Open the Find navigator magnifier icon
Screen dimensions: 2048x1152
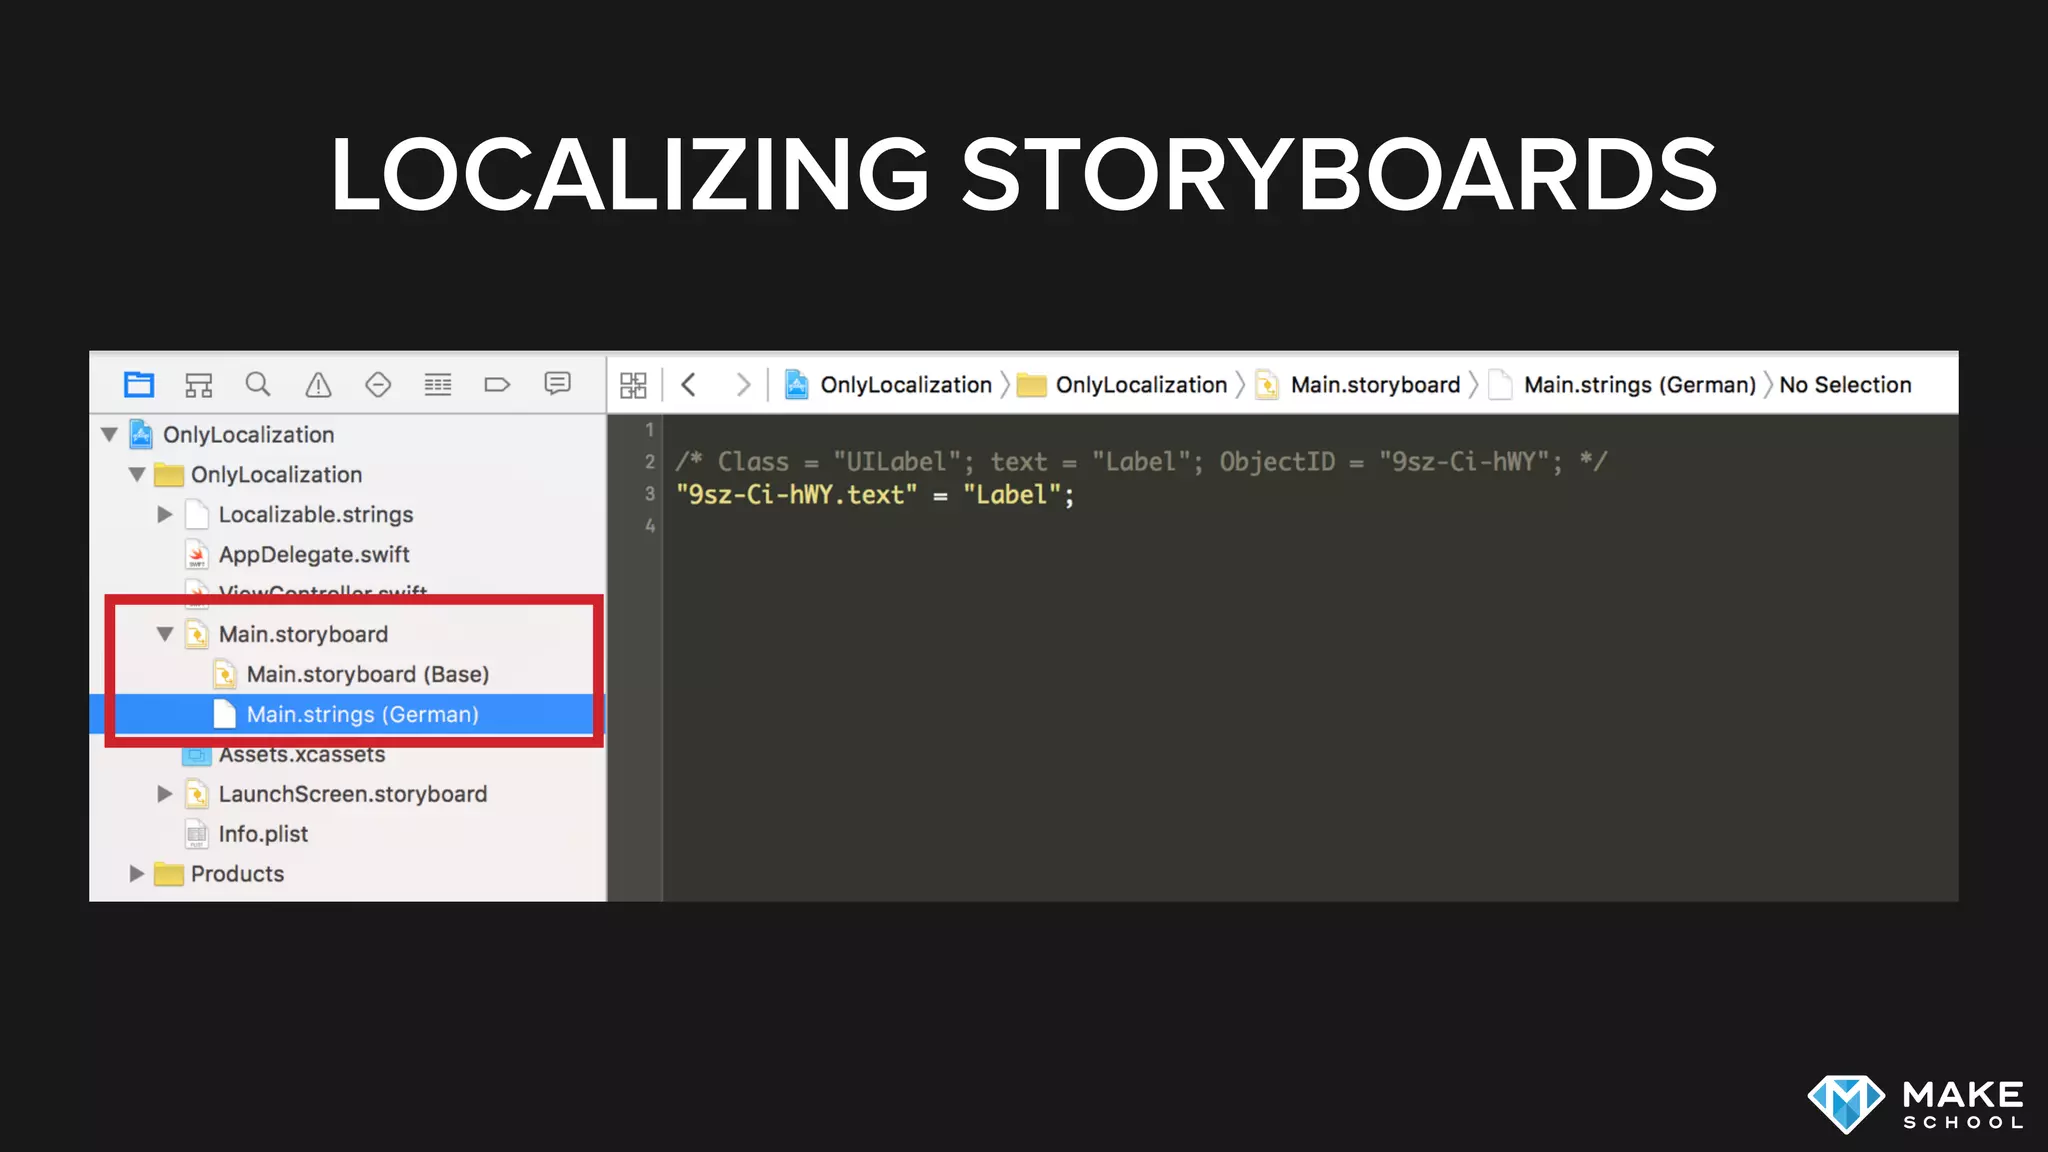pyautogui.click(x=258, y=384)
